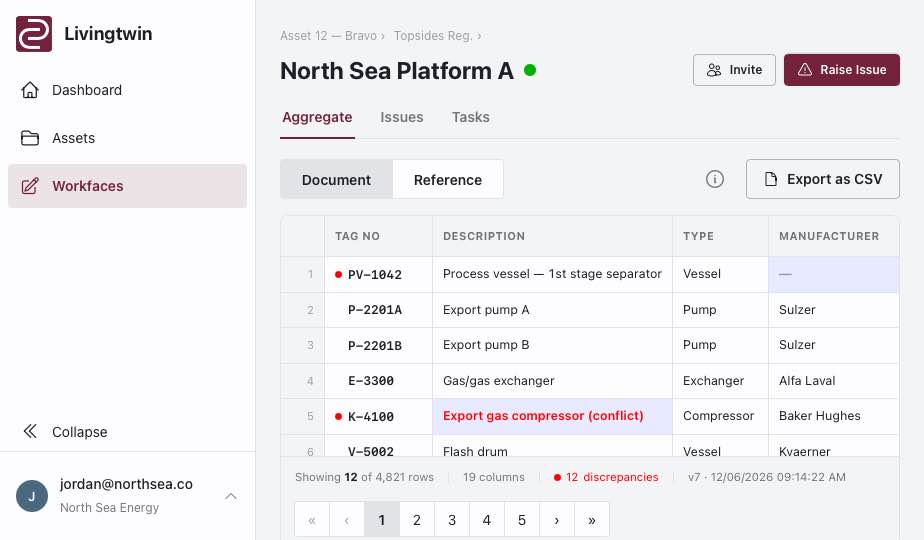Screen dimensions: 924x540
Task: Go to page 5
Action: 522,519
